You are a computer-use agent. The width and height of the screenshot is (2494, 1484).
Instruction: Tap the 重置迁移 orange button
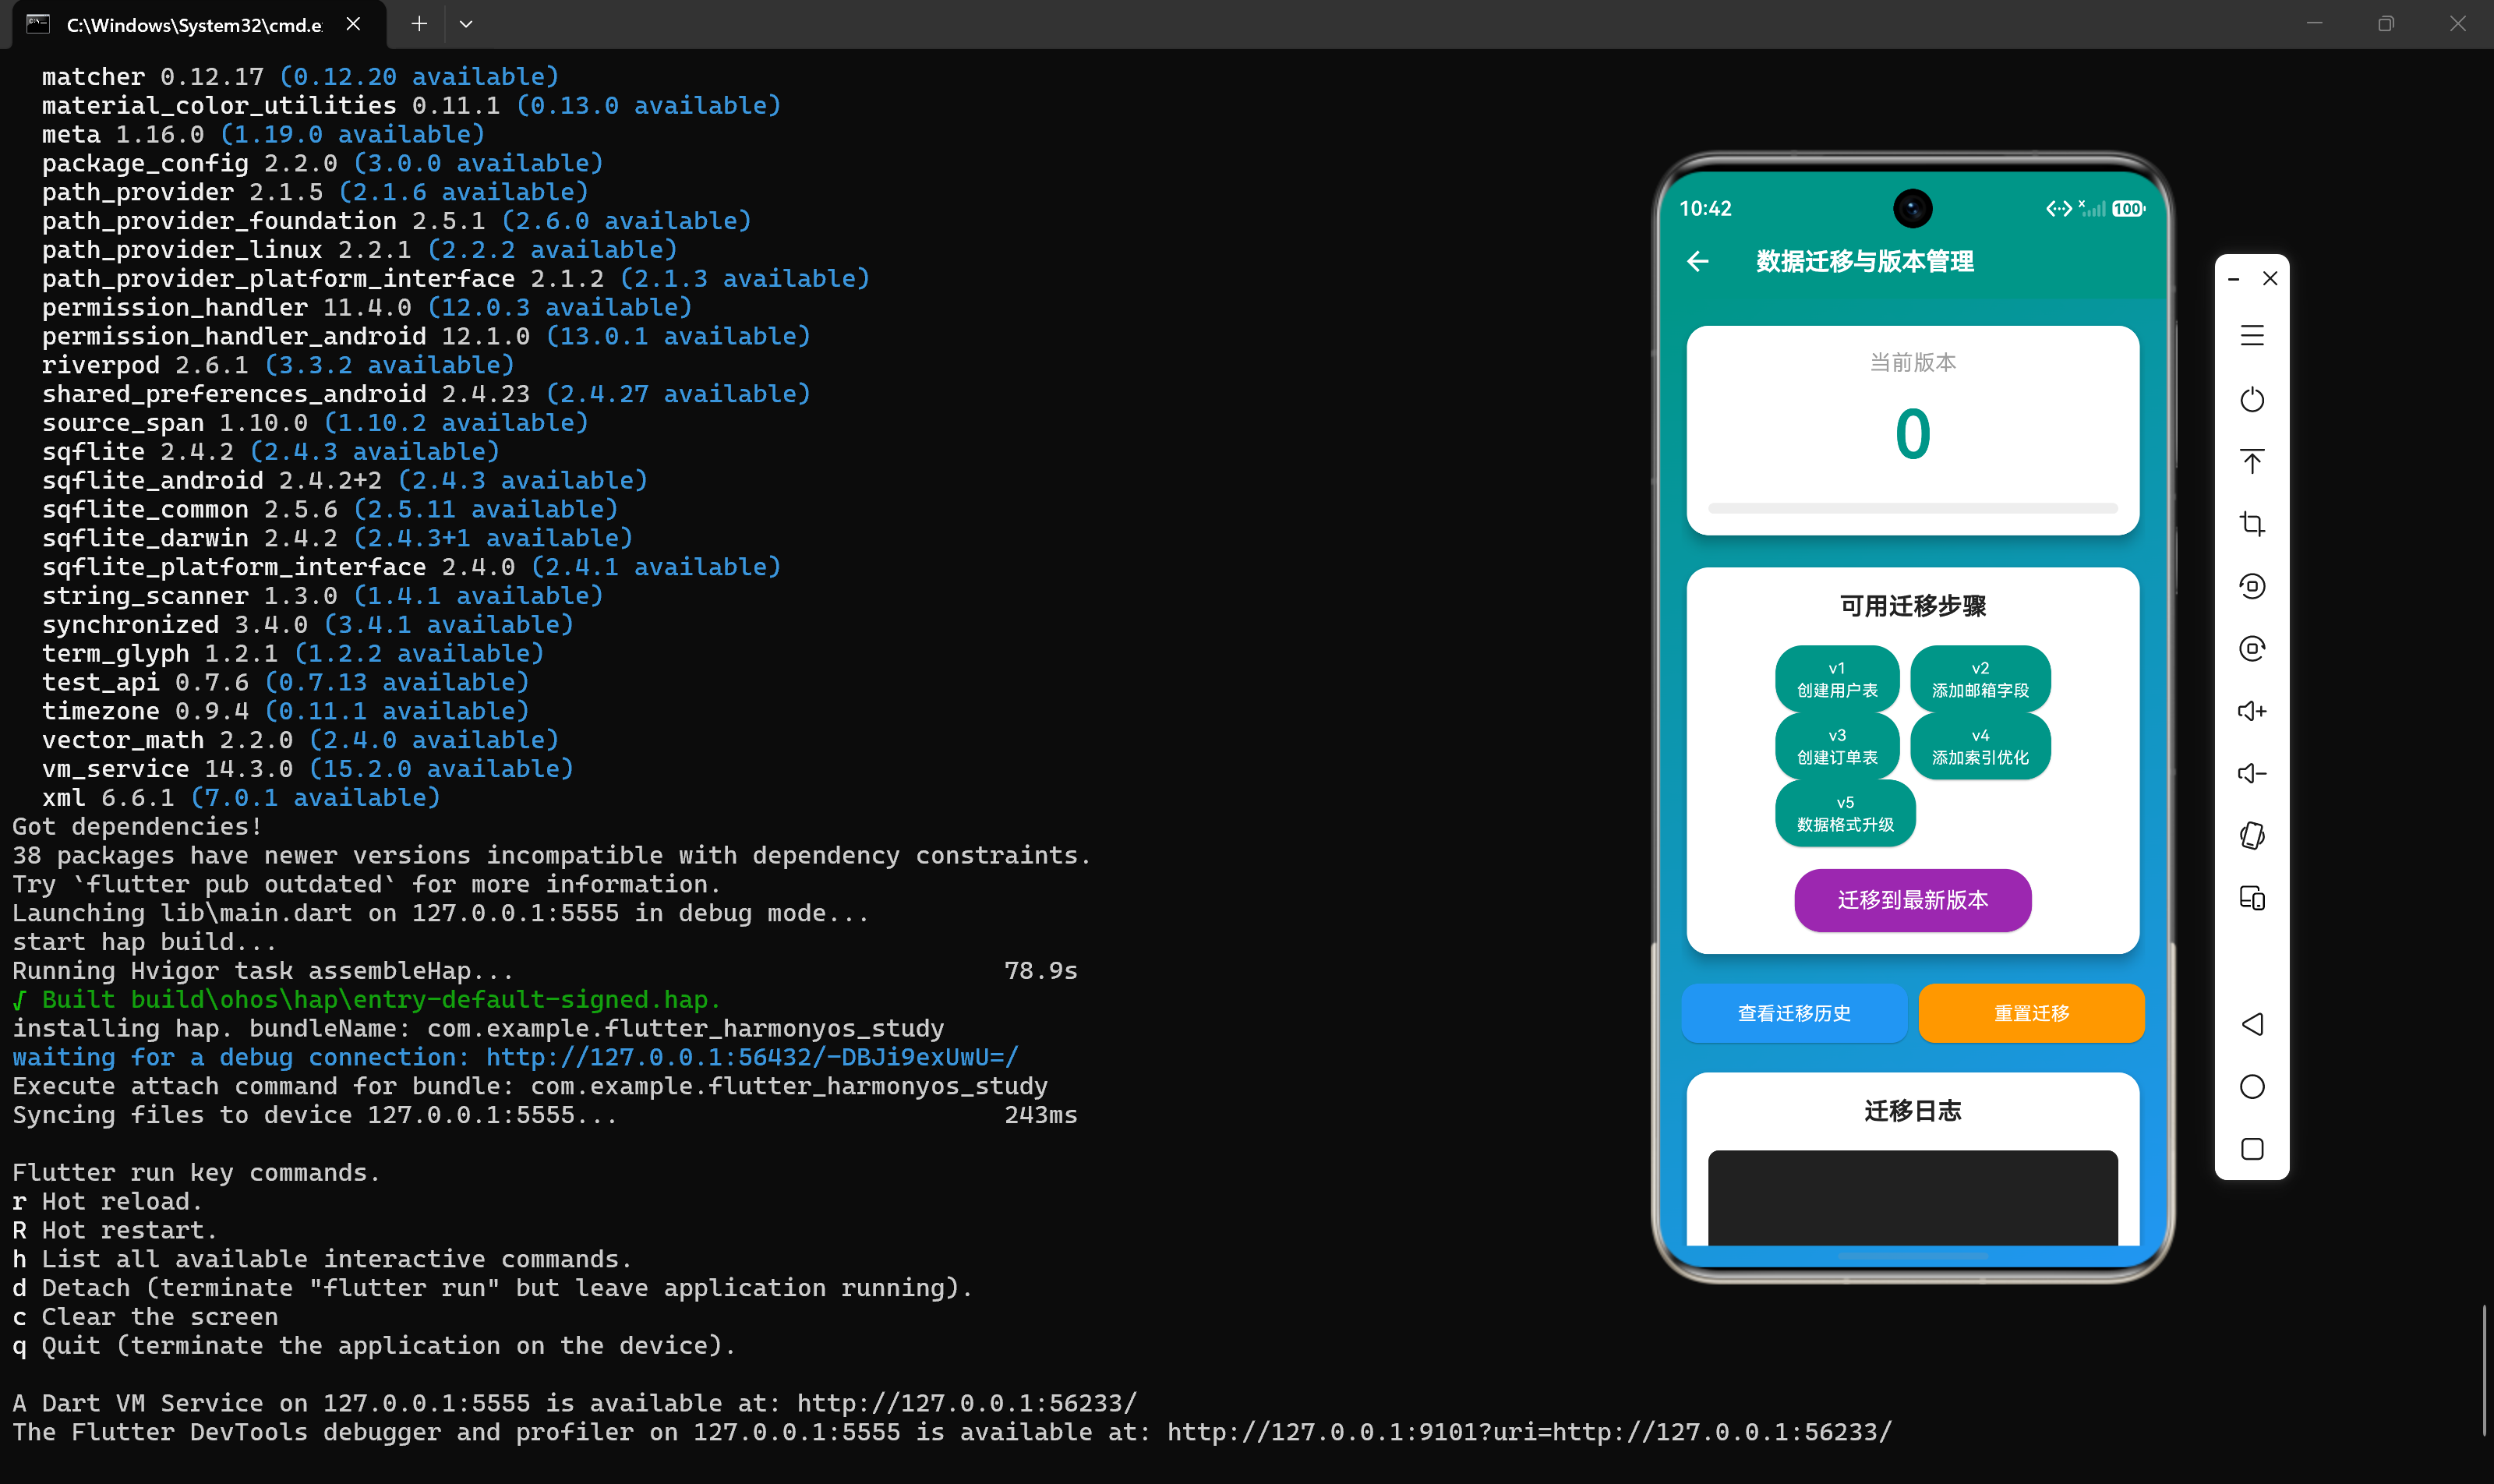click(2031, 1014)
